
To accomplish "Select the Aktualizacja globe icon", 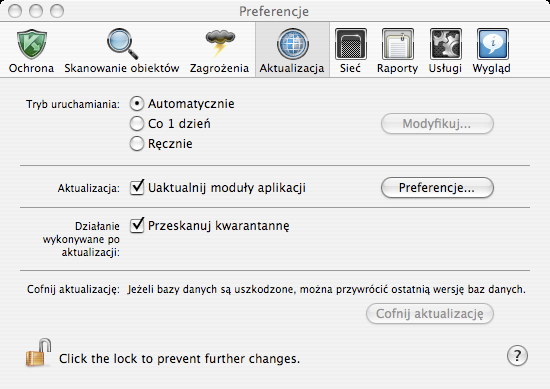I will pos(293,44).
